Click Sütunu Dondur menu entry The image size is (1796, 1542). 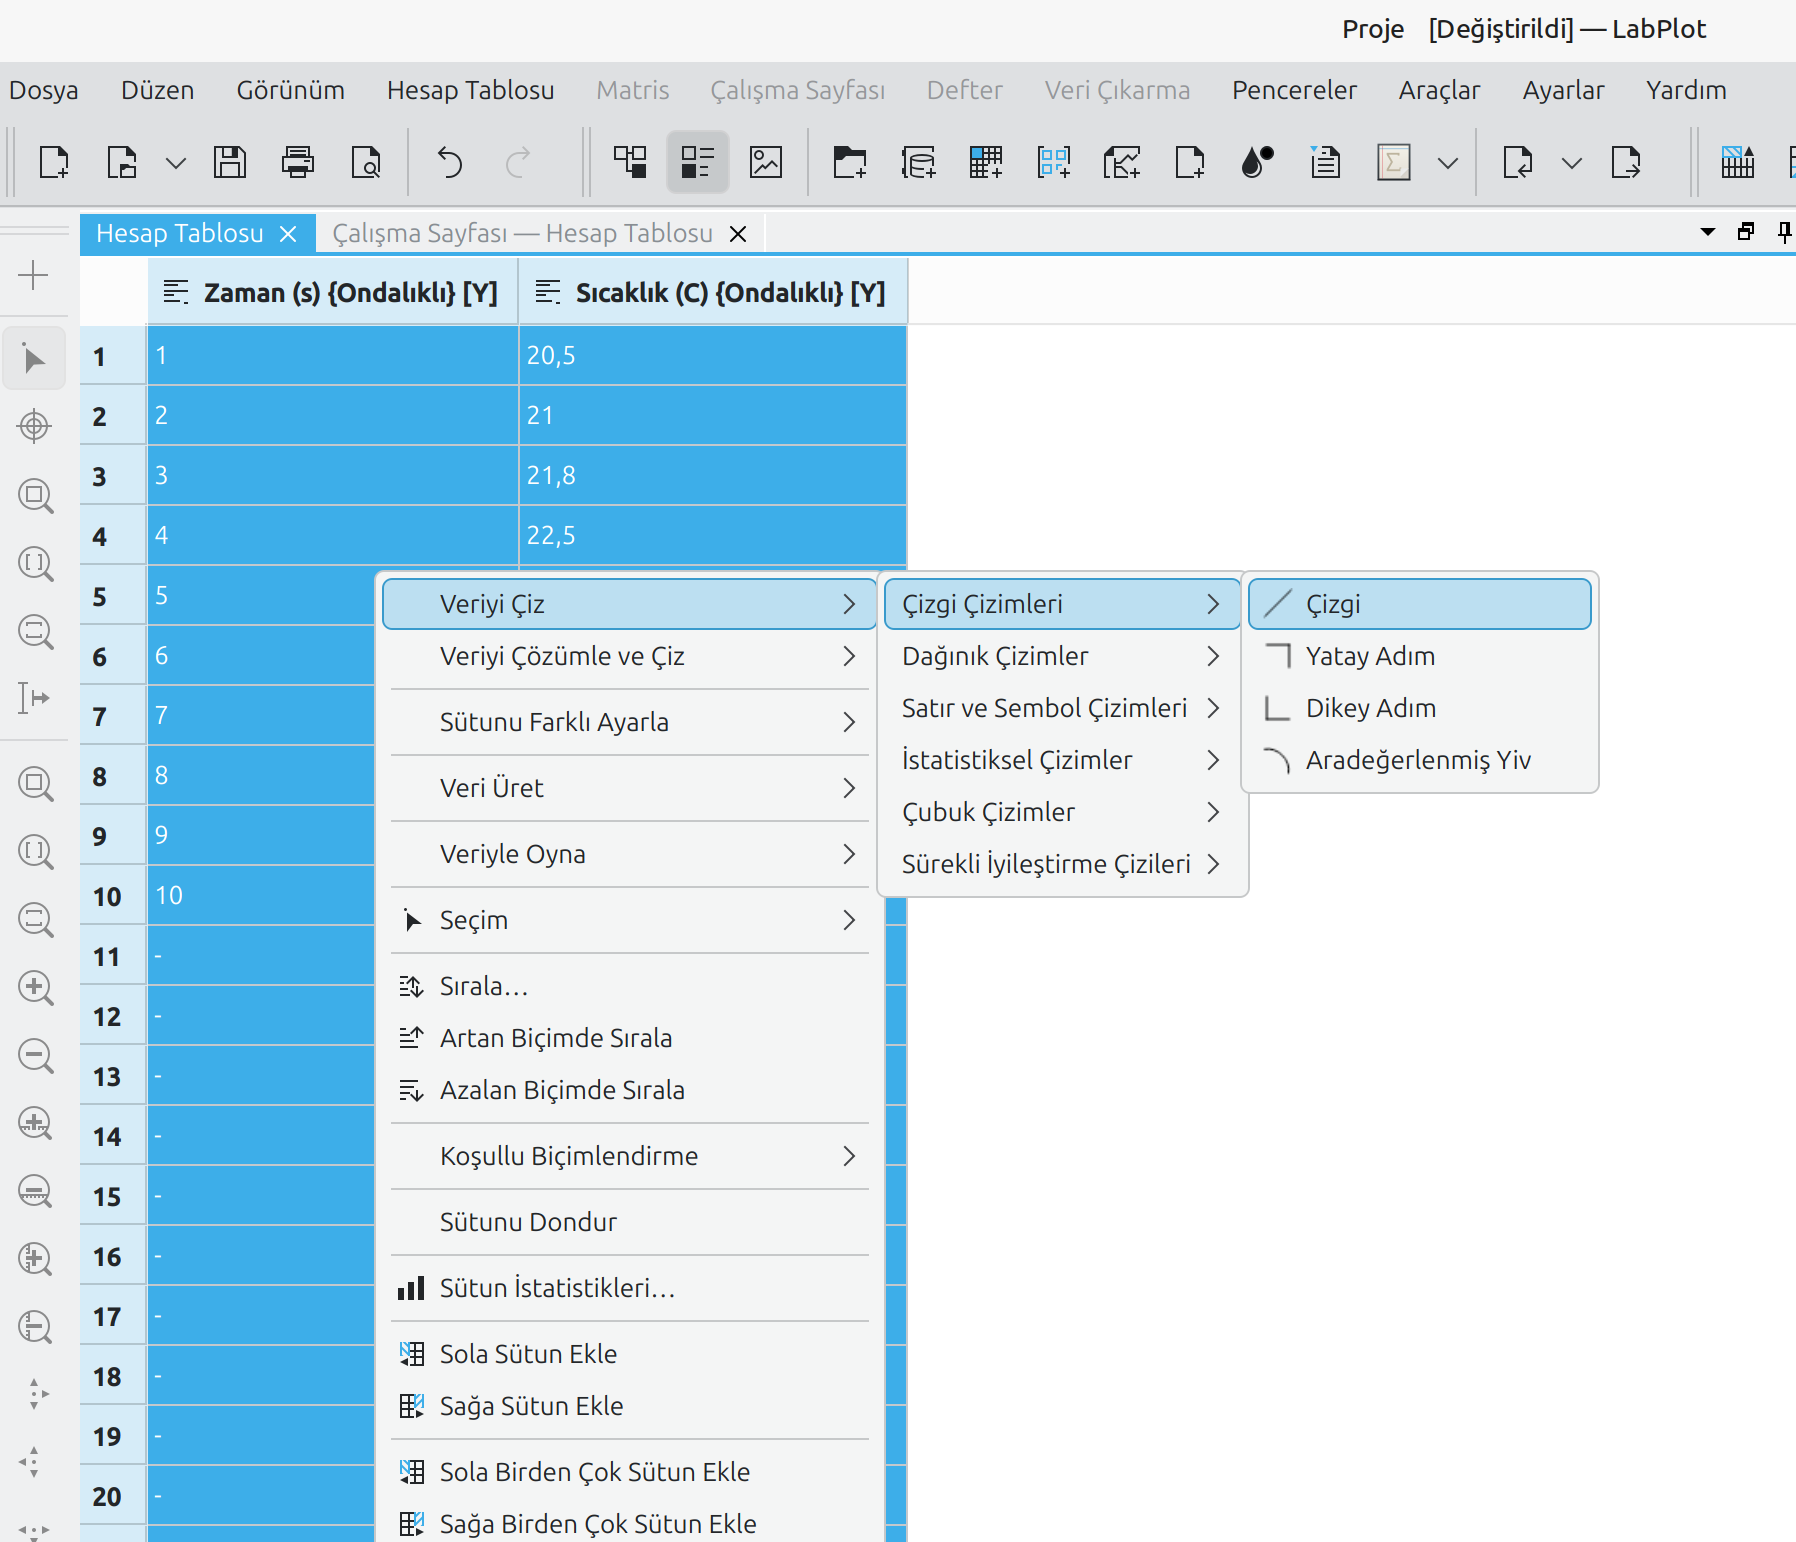(629, 1222)
